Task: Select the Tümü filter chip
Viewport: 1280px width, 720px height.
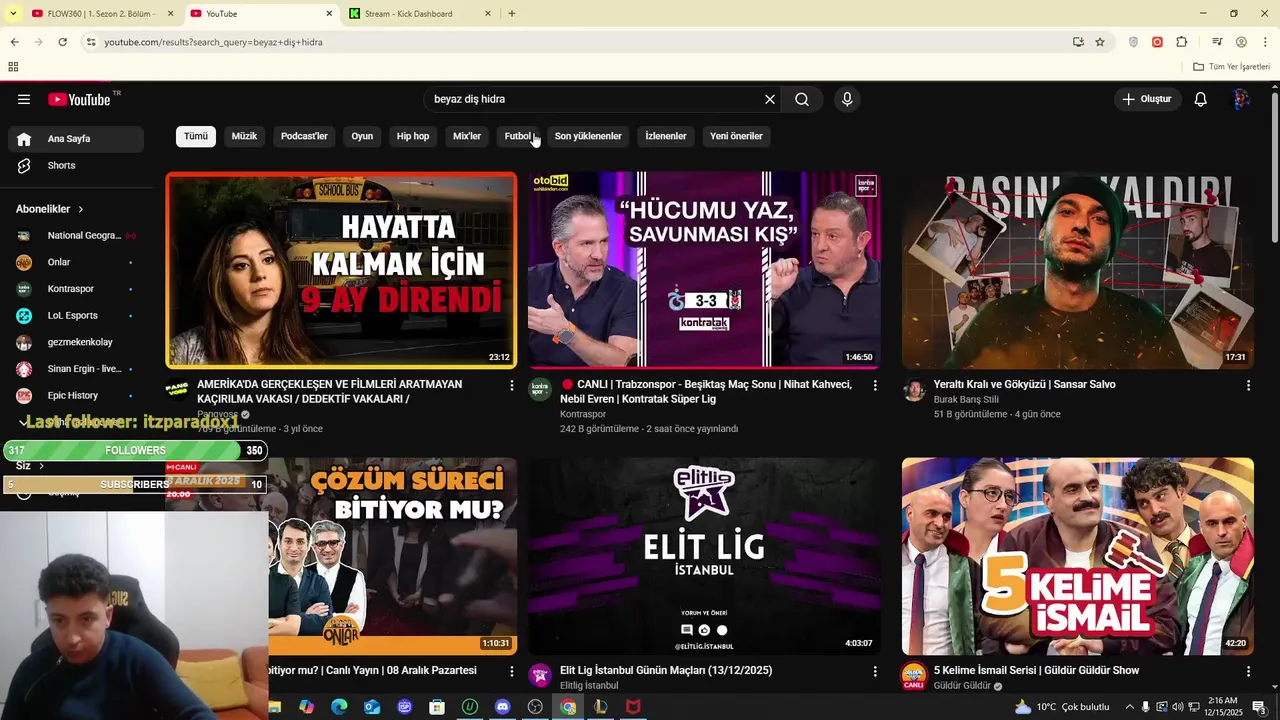Action: pos(196,136)
